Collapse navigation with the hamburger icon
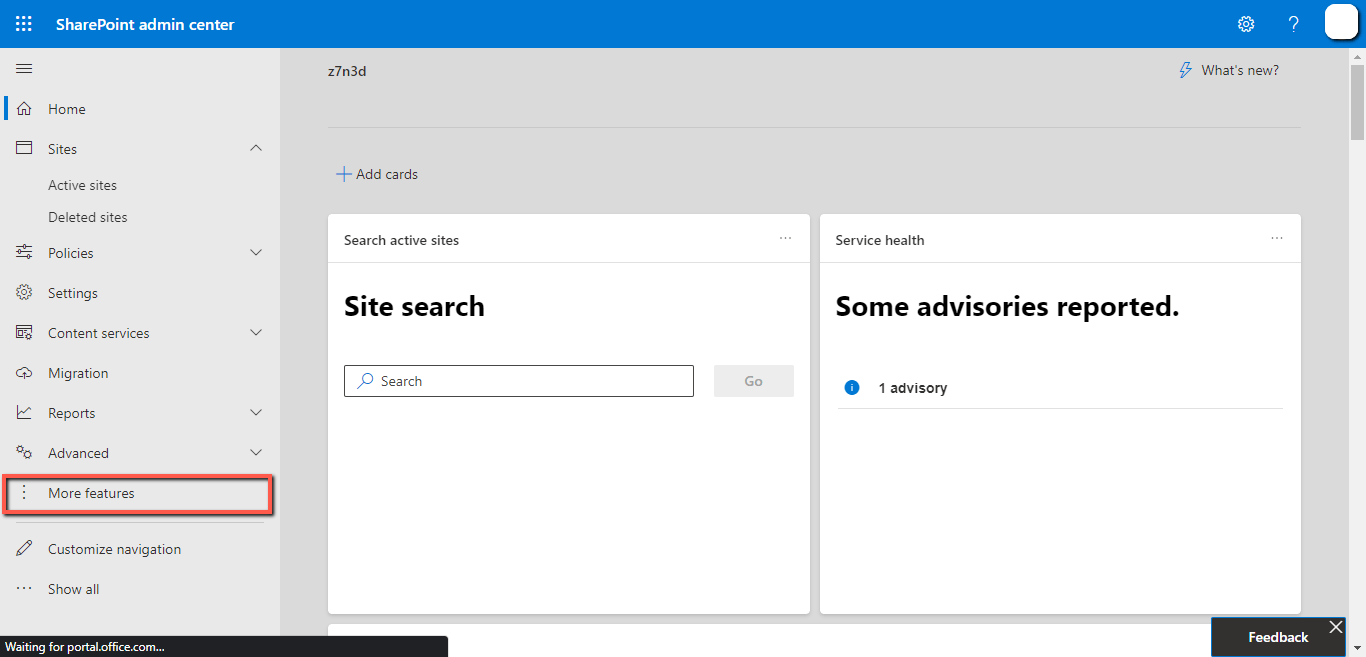Viewport: 1366px width, 657px height. pyautogui.click(x=24, y=68)
